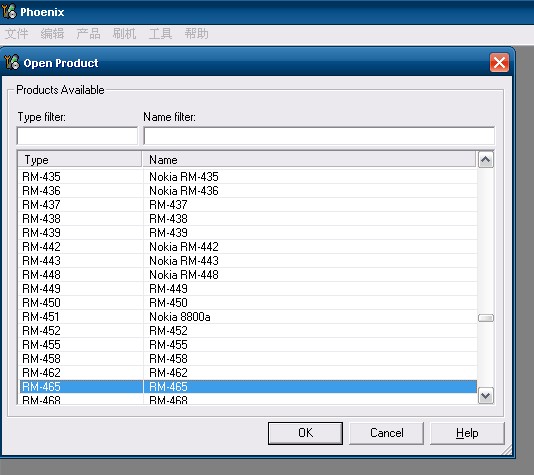Viewport: 534px width, 475px height.
Task: Click the Open Product dialog icon
Action: pyautogui.click(x=12, y=62)
